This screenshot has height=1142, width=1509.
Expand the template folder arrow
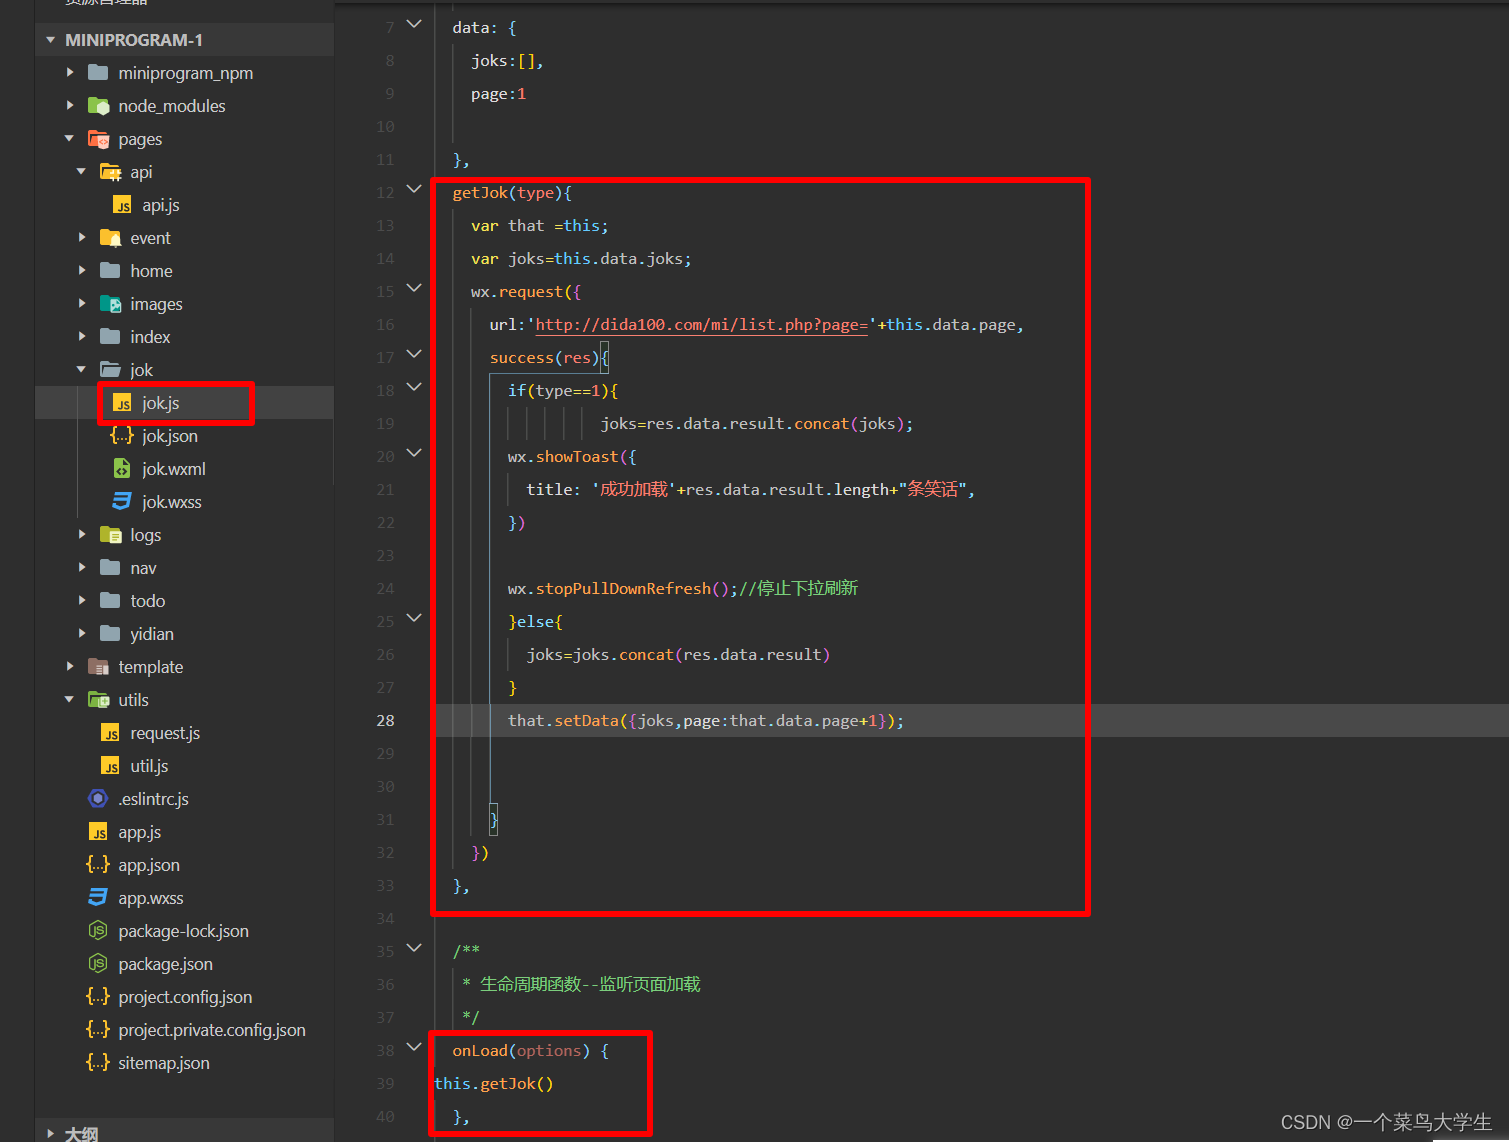pos(70,667)
